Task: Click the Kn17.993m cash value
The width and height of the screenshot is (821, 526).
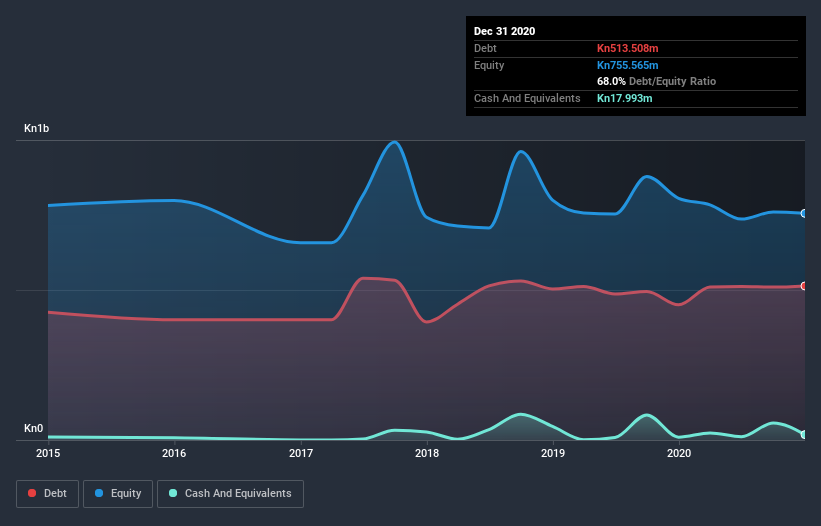Action: pos(625,98)
